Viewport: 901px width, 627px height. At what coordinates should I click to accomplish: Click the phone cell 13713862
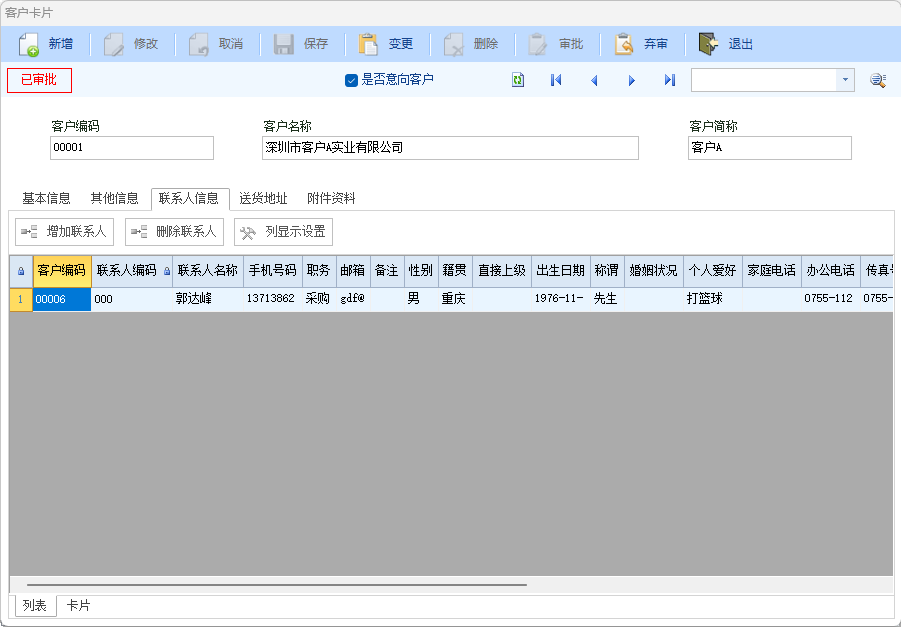(x=273, y=299)
